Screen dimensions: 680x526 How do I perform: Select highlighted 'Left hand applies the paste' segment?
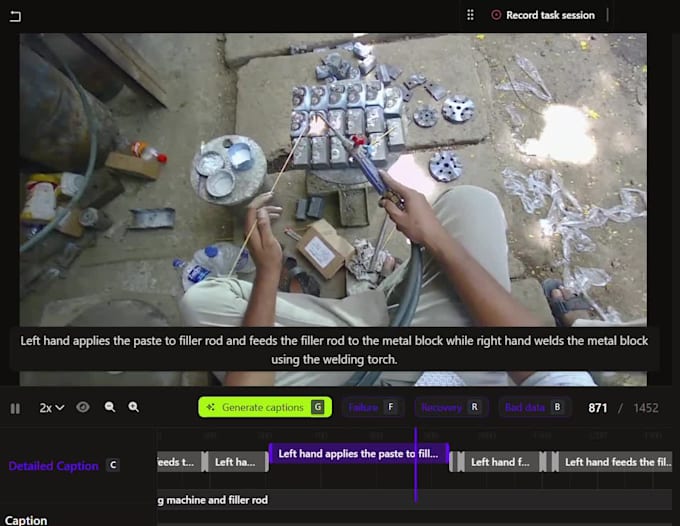click(x=359, y=454)
